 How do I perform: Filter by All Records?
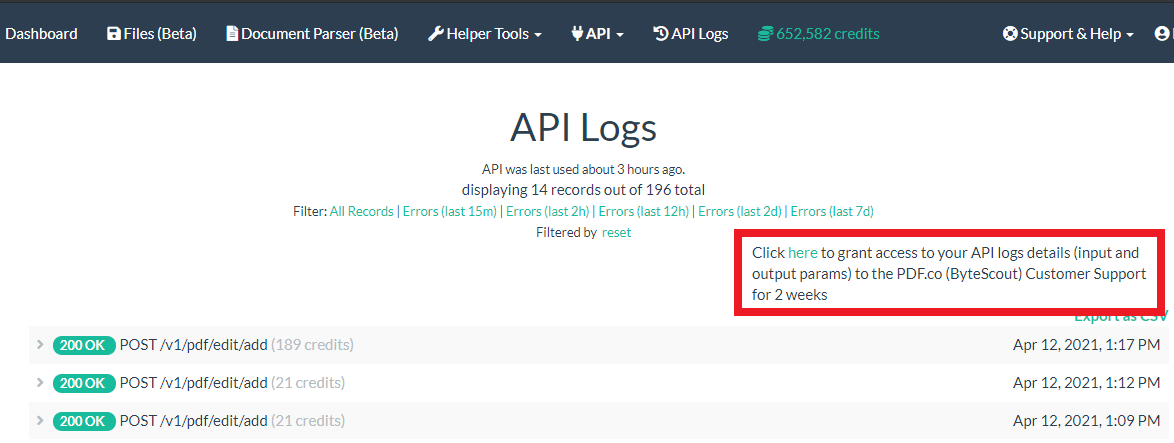tap(362, 212)
